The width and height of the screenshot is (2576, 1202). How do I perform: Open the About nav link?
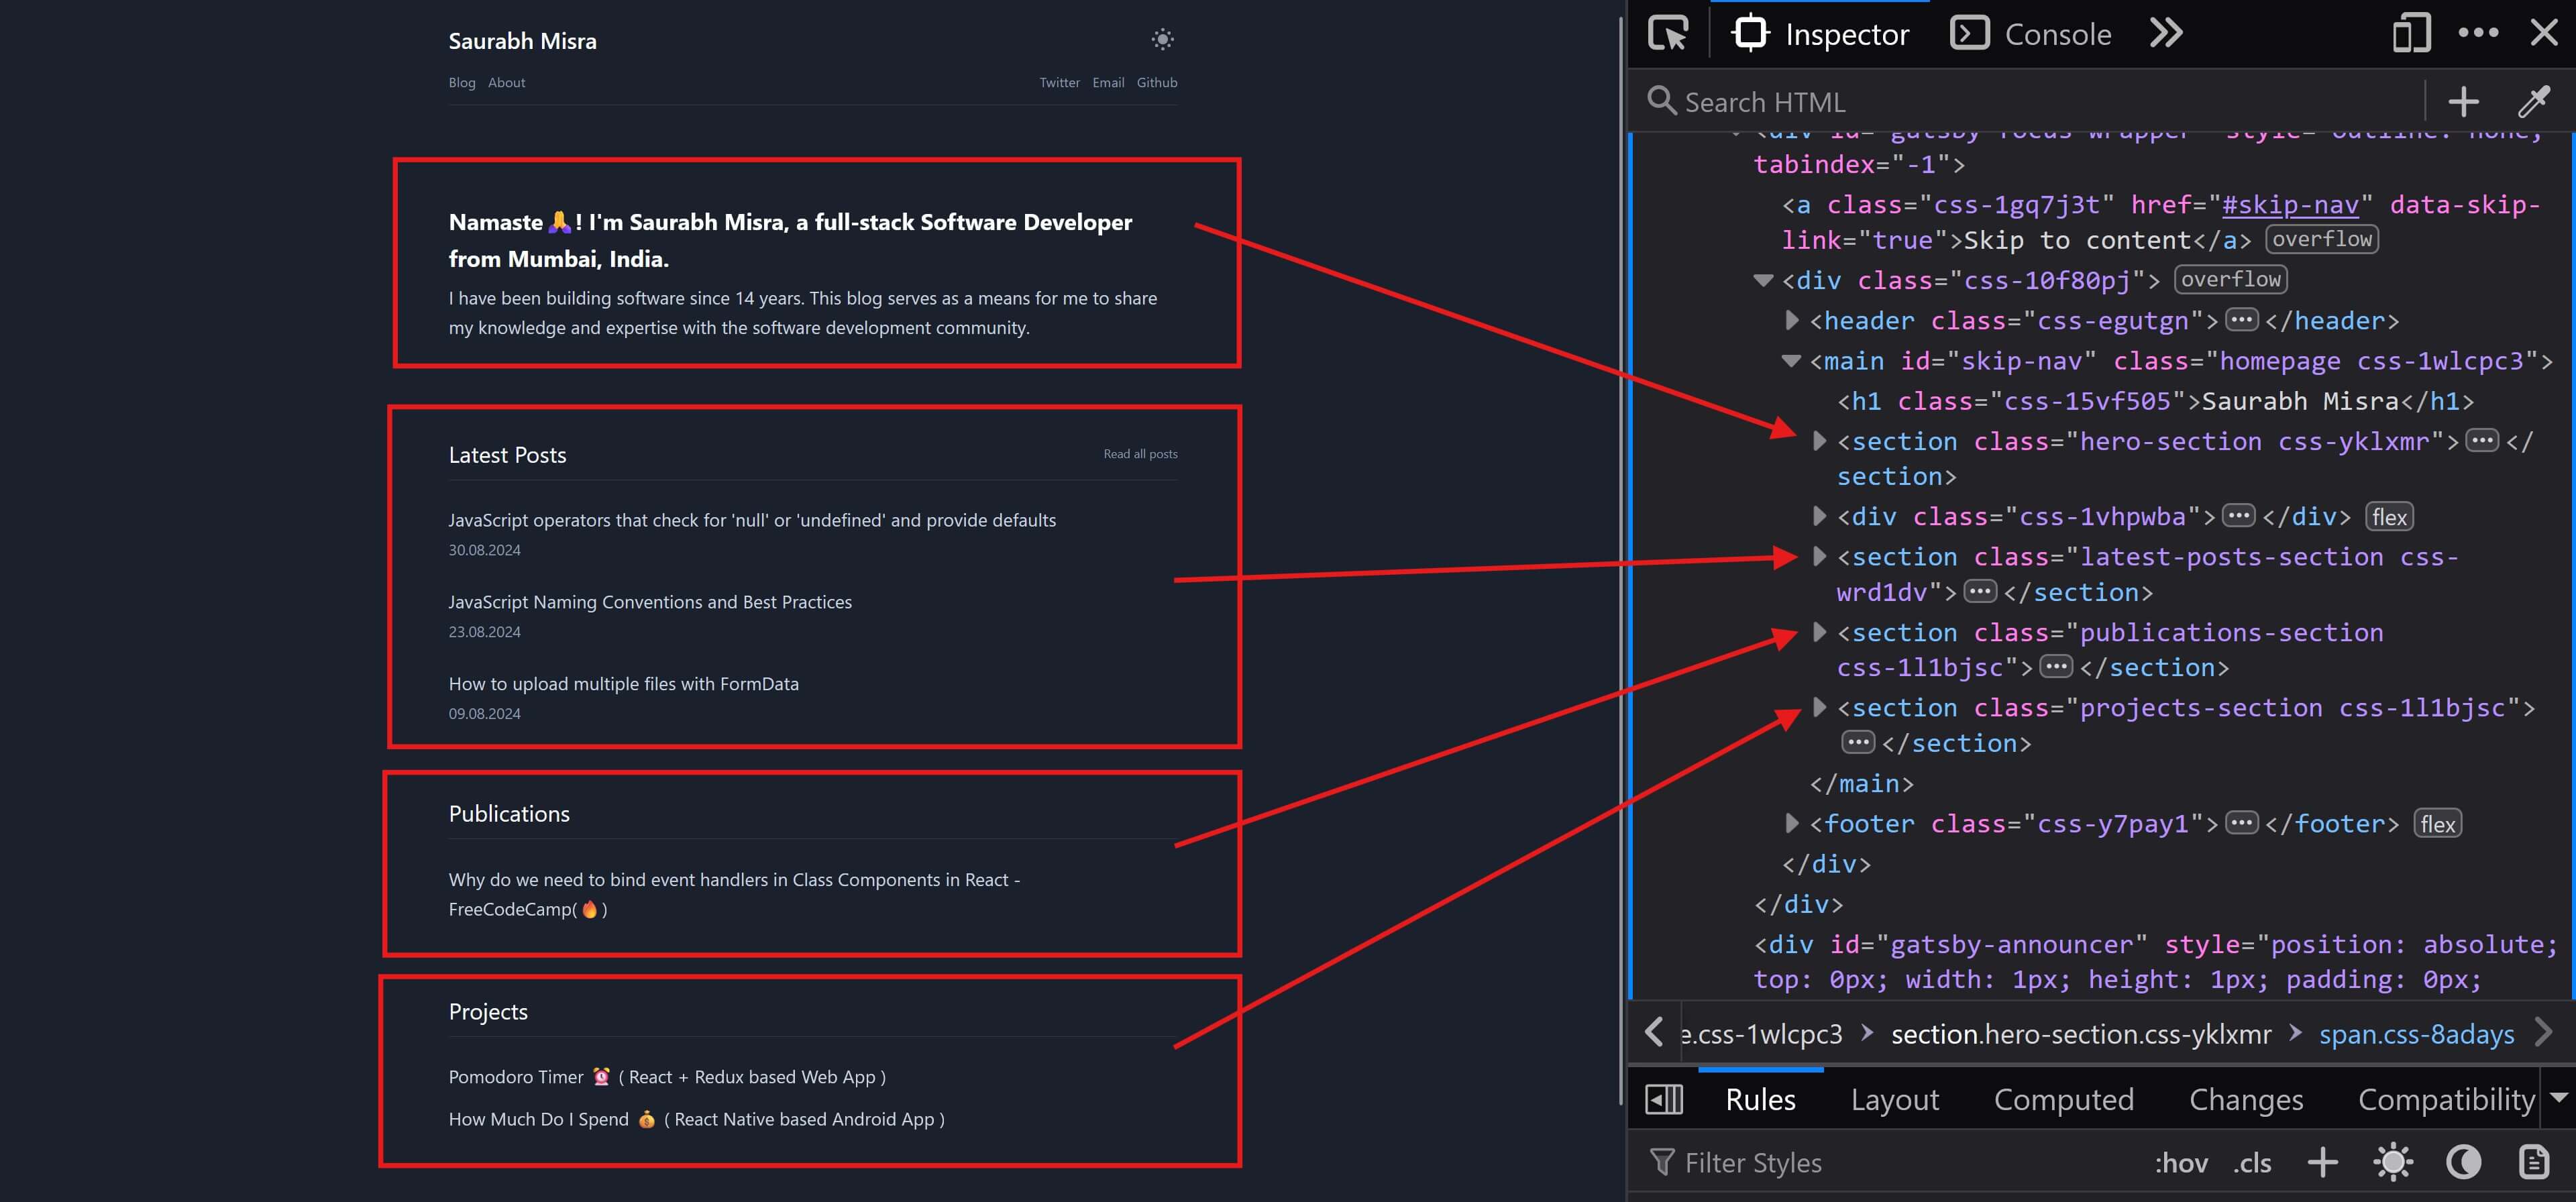tap(506, 82)
